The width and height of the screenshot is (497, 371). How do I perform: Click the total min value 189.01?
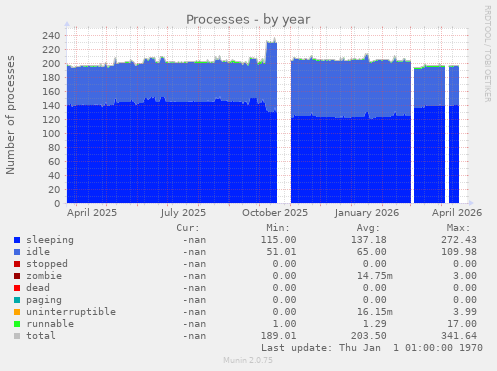278,336
